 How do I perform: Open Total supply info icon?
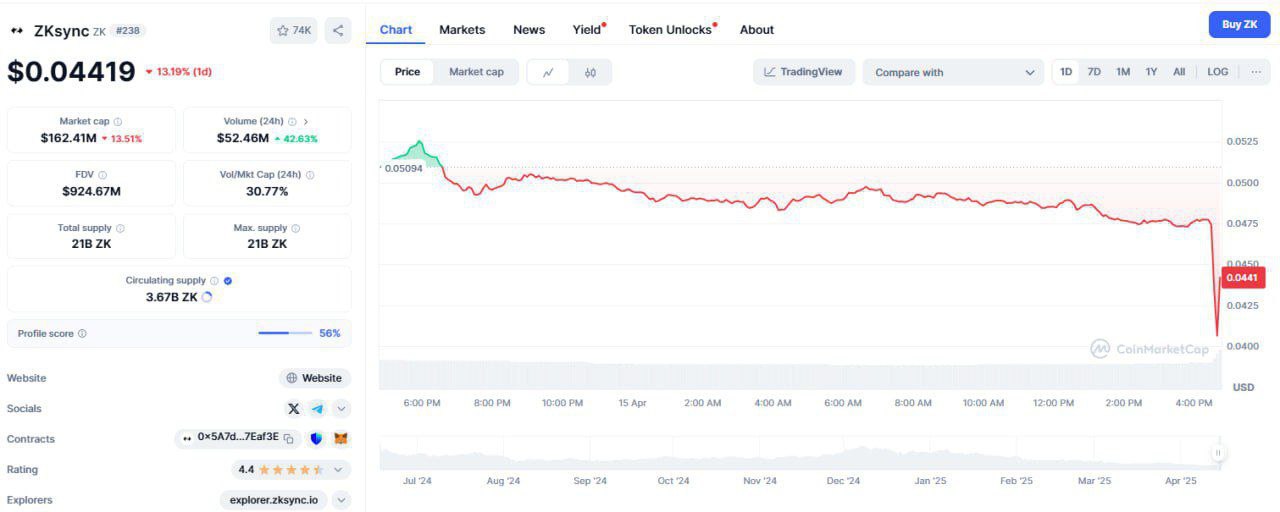pos(121,228)
